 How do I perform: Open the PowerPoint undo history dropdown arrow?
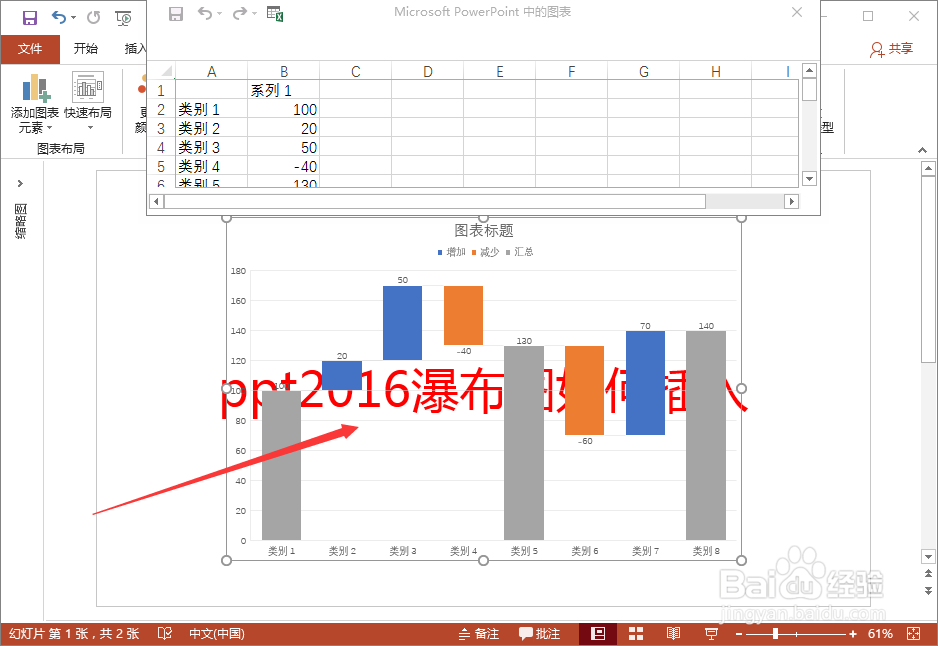point(74,17)
